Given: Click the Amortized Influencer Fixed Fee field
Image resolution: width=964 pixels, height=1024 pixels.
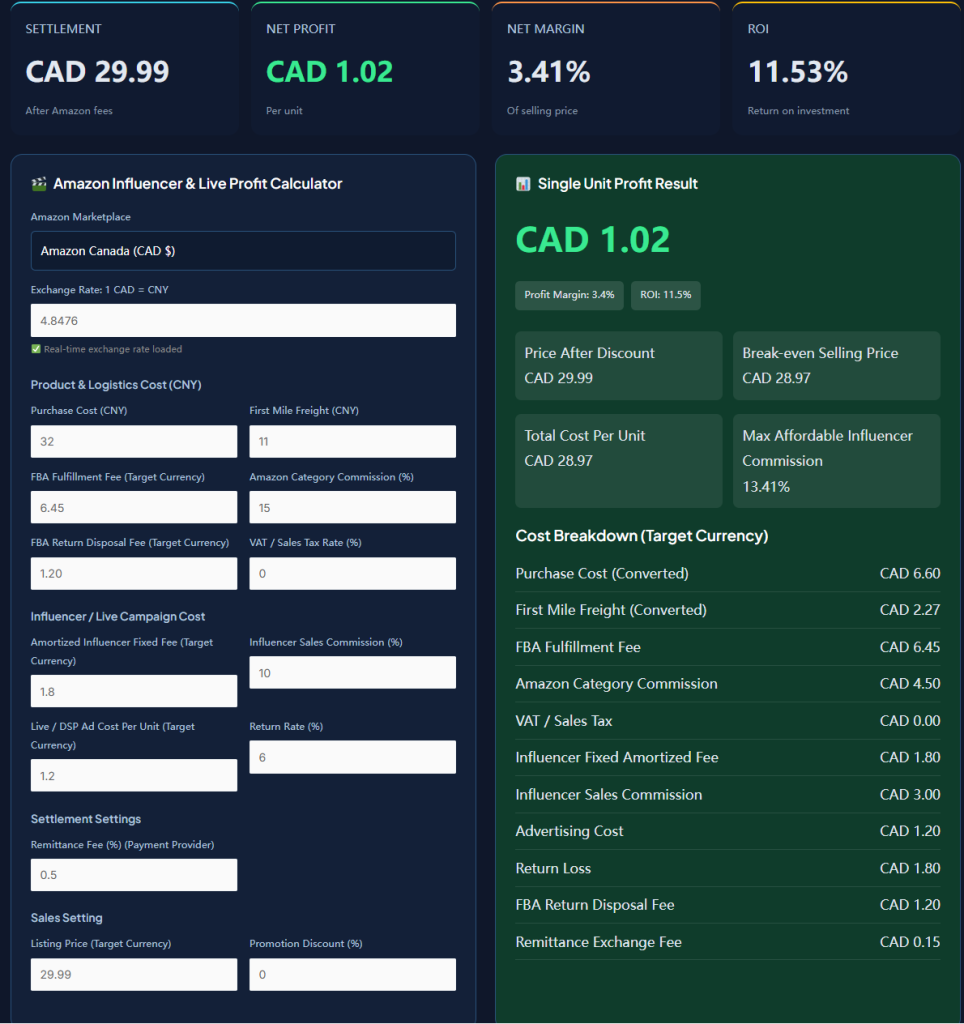Looking at the screenshot, I should pyautogui.click(x=134, y=691).
